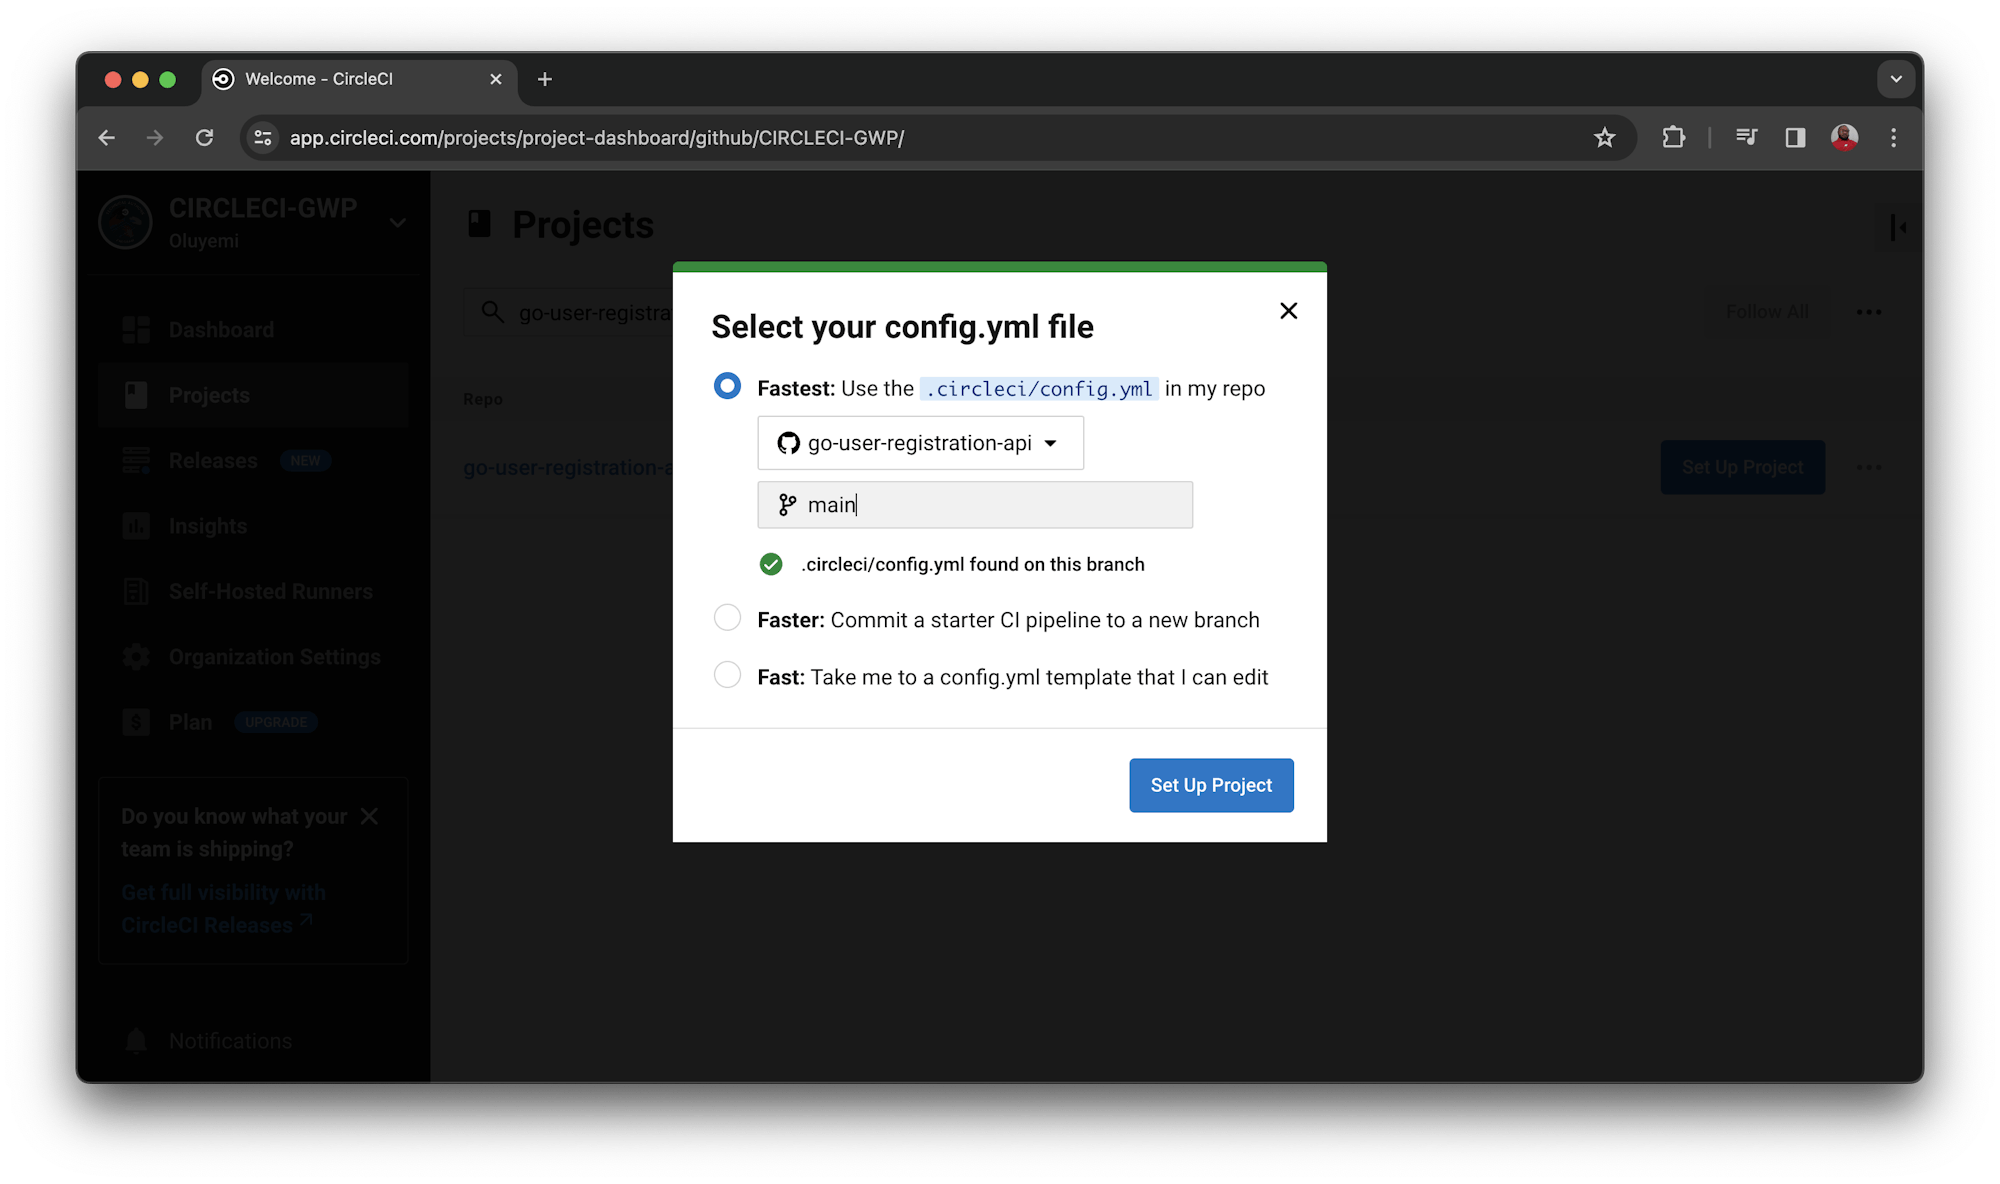Open the CIRCLECI-GWP organization switcher
The width and height of the screenshot is (2000, 1184).
[398, 222]
